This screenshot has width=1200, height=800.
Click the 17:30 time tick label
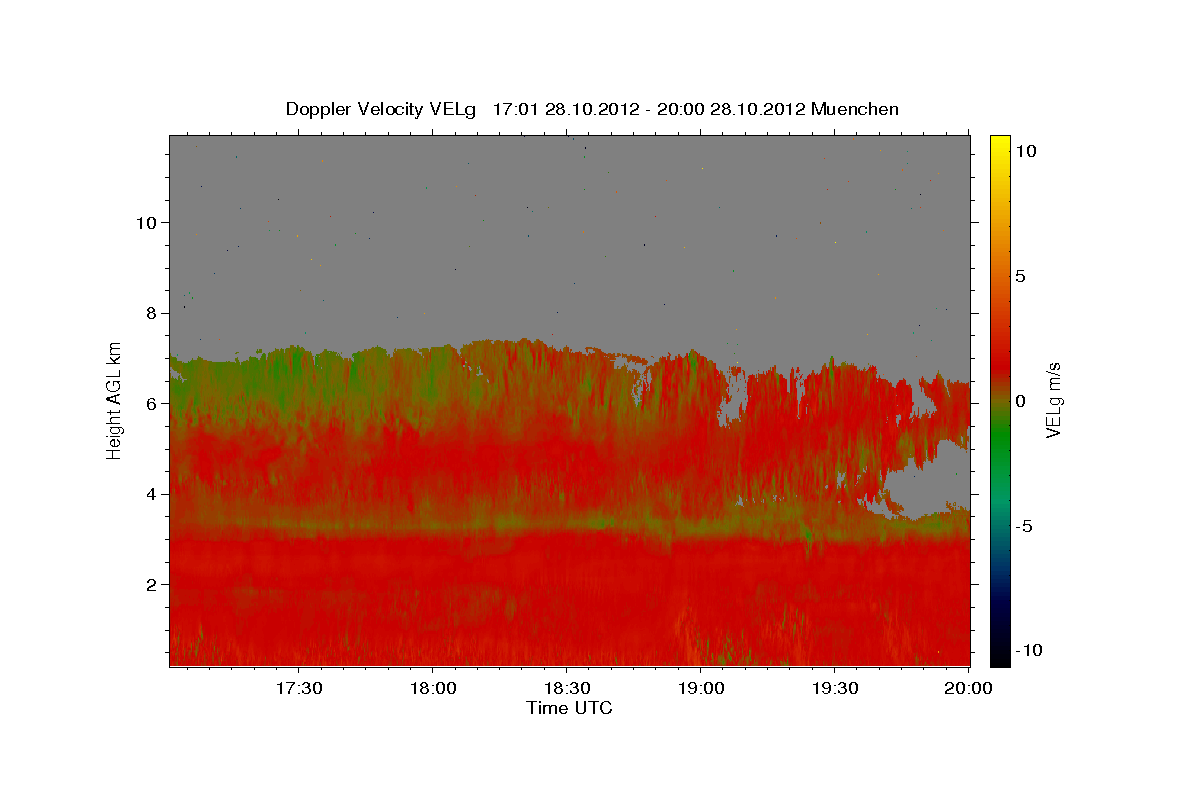click(298, 688)
